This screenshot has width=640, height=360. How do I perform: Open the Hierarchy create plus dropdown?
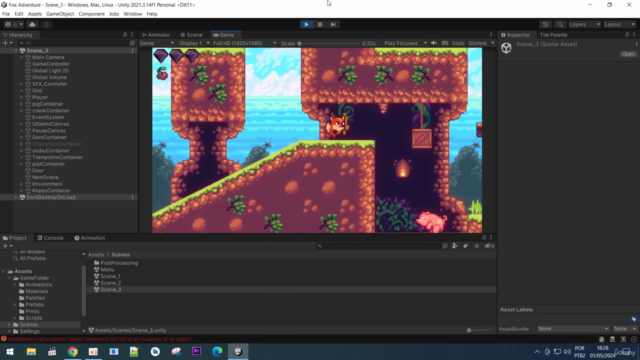7,43
